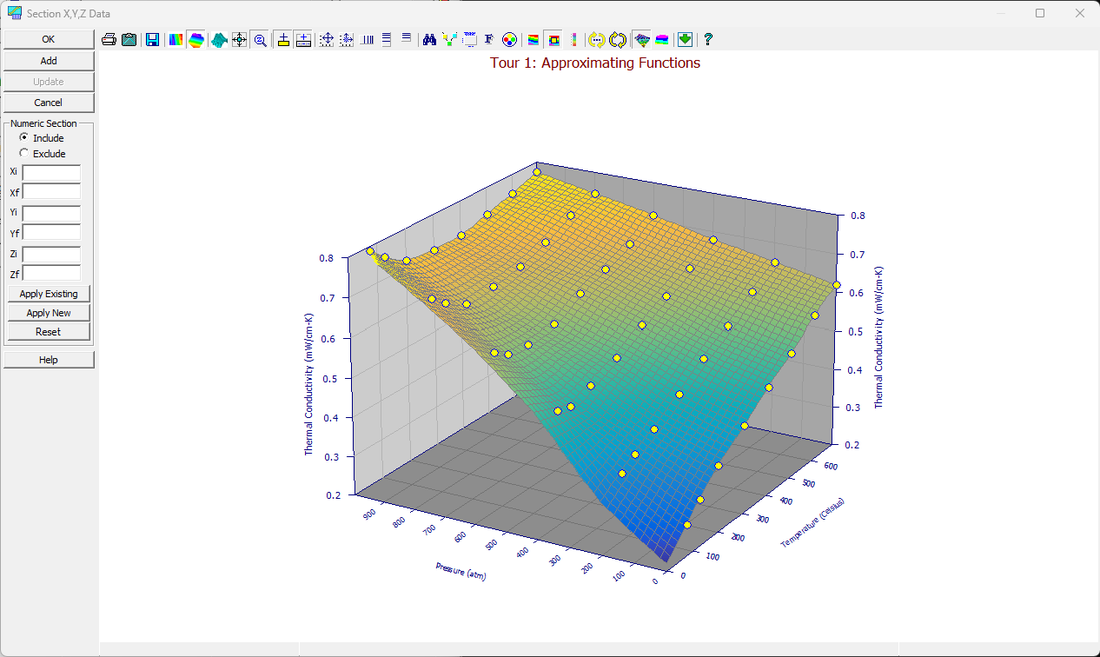Close the Section X,Y,Z Data window
Viewport: 1100px width, 657px height.
coord(1080,13)
